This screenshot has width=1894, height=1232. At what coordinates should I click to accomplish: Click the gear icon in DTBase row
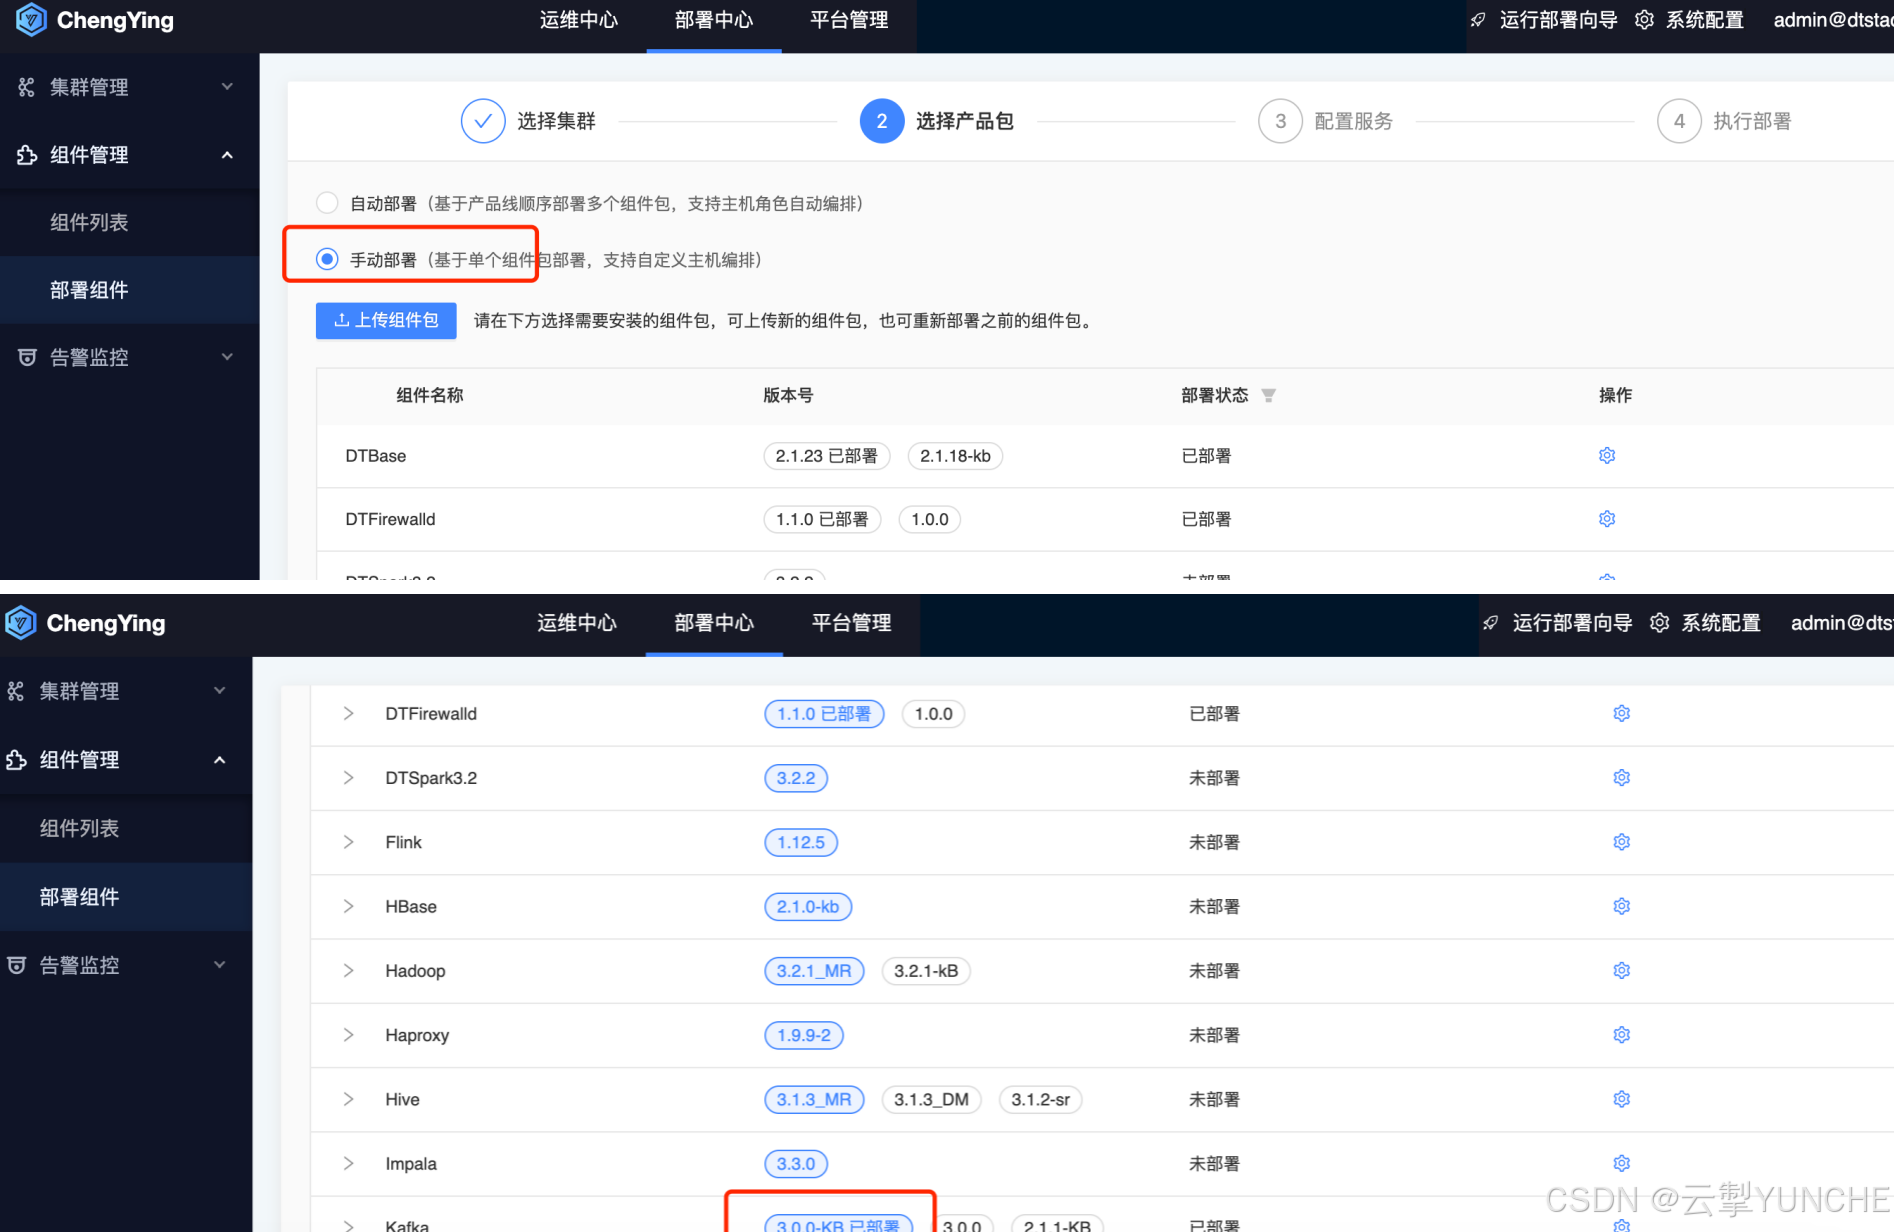point(1607,455)
